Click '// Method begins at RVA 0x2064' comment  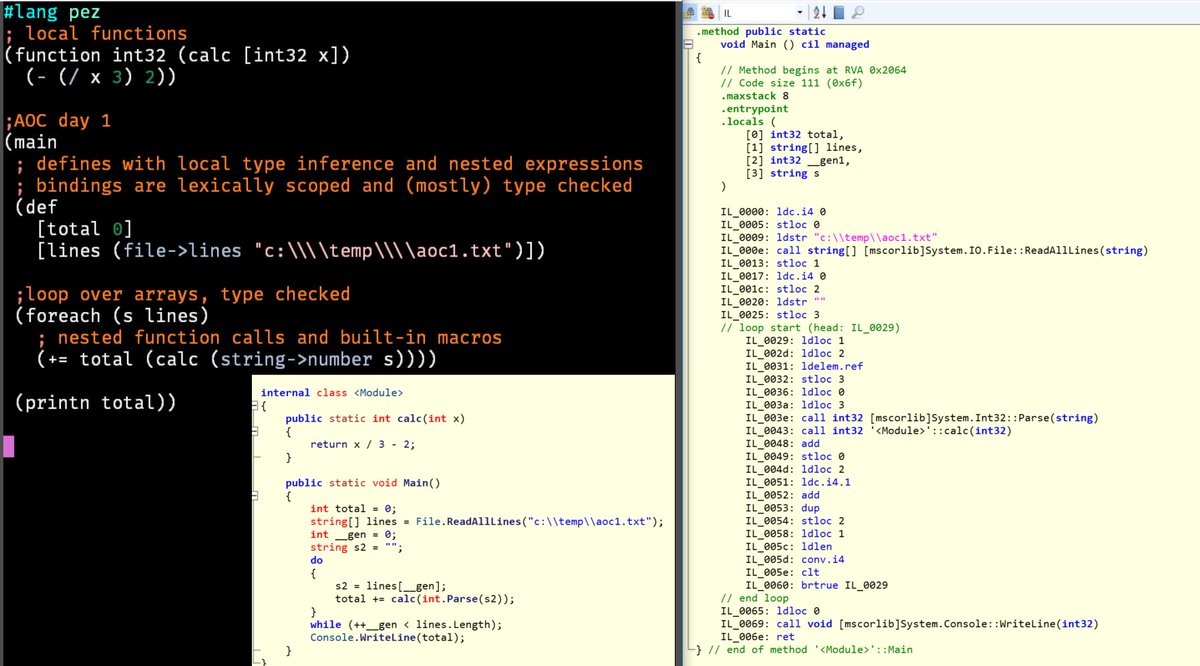coord(814,70)
